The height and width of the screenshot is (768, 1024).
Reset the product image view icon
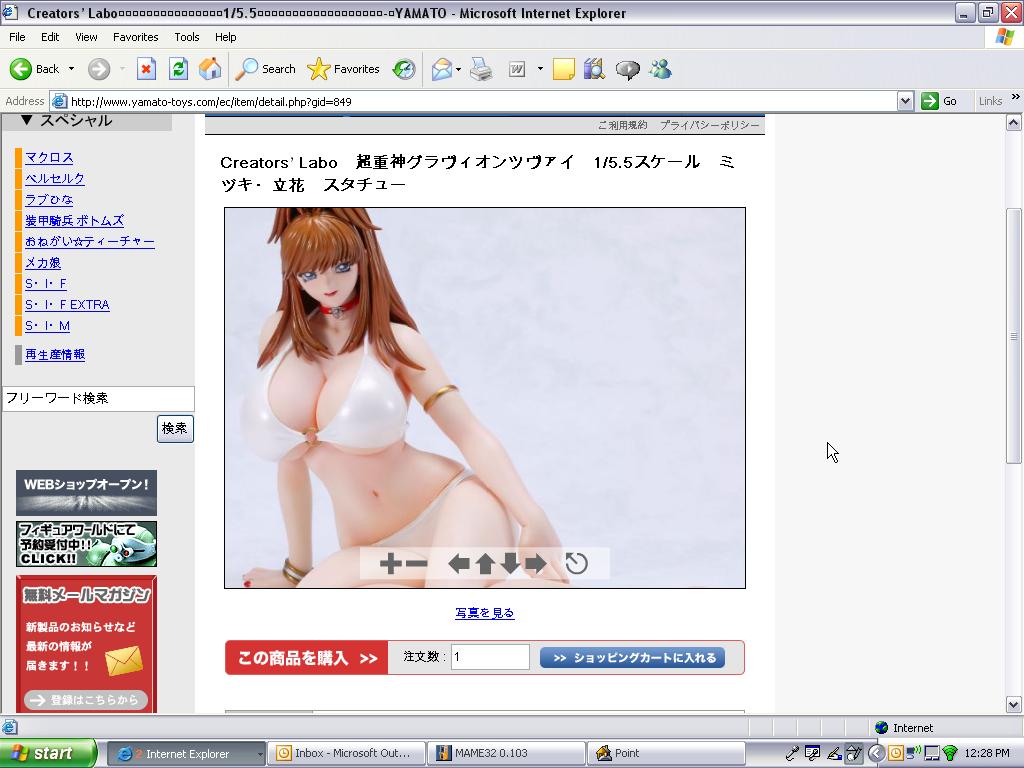(x=576, y=563)
